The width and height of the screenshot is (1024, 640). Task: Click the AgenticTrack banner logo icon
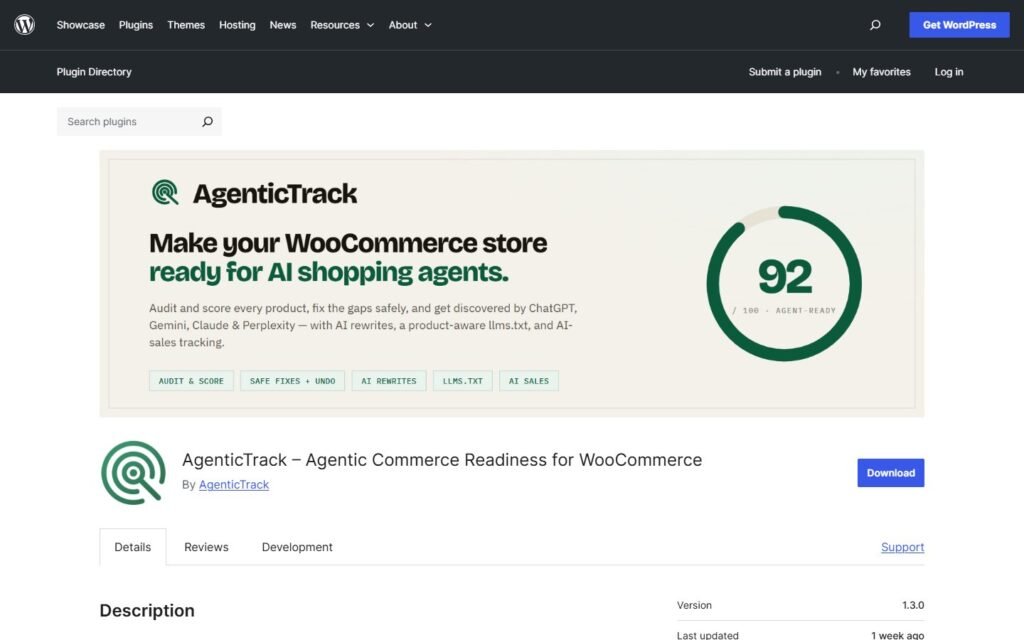tap(165, 193)
